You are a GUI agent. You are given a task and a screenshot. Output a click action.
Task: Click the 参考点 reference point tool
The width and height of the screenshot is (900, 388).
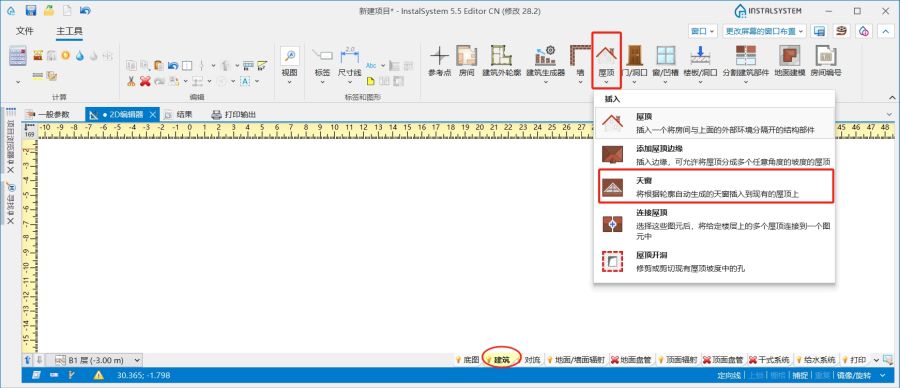440,62
